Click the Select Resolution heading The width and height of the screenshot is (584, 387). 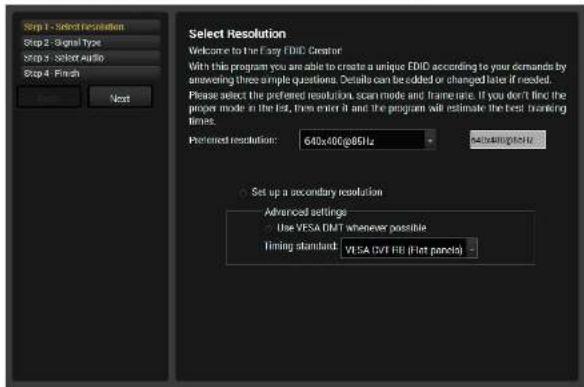[237, 34]
